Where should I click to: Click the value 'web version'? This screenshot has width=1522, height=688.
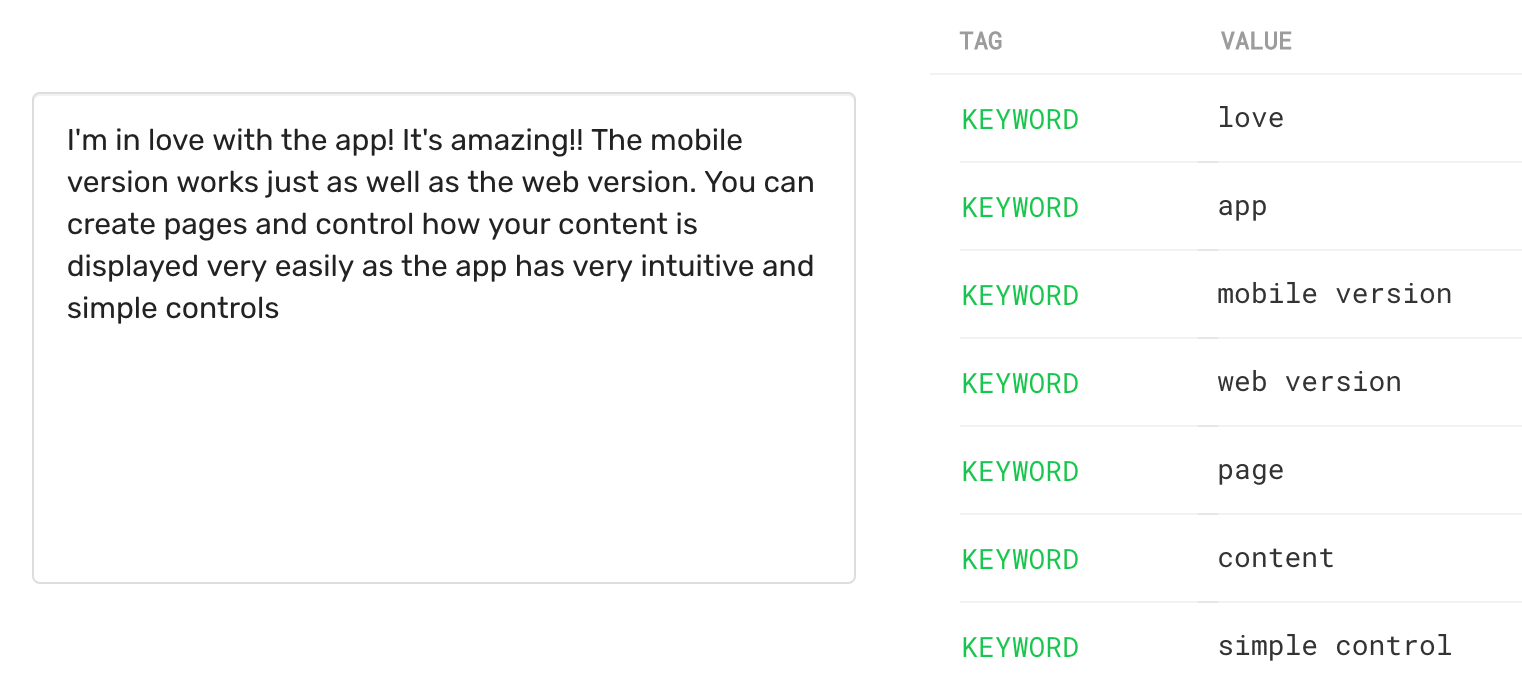tap(1309, 381)
